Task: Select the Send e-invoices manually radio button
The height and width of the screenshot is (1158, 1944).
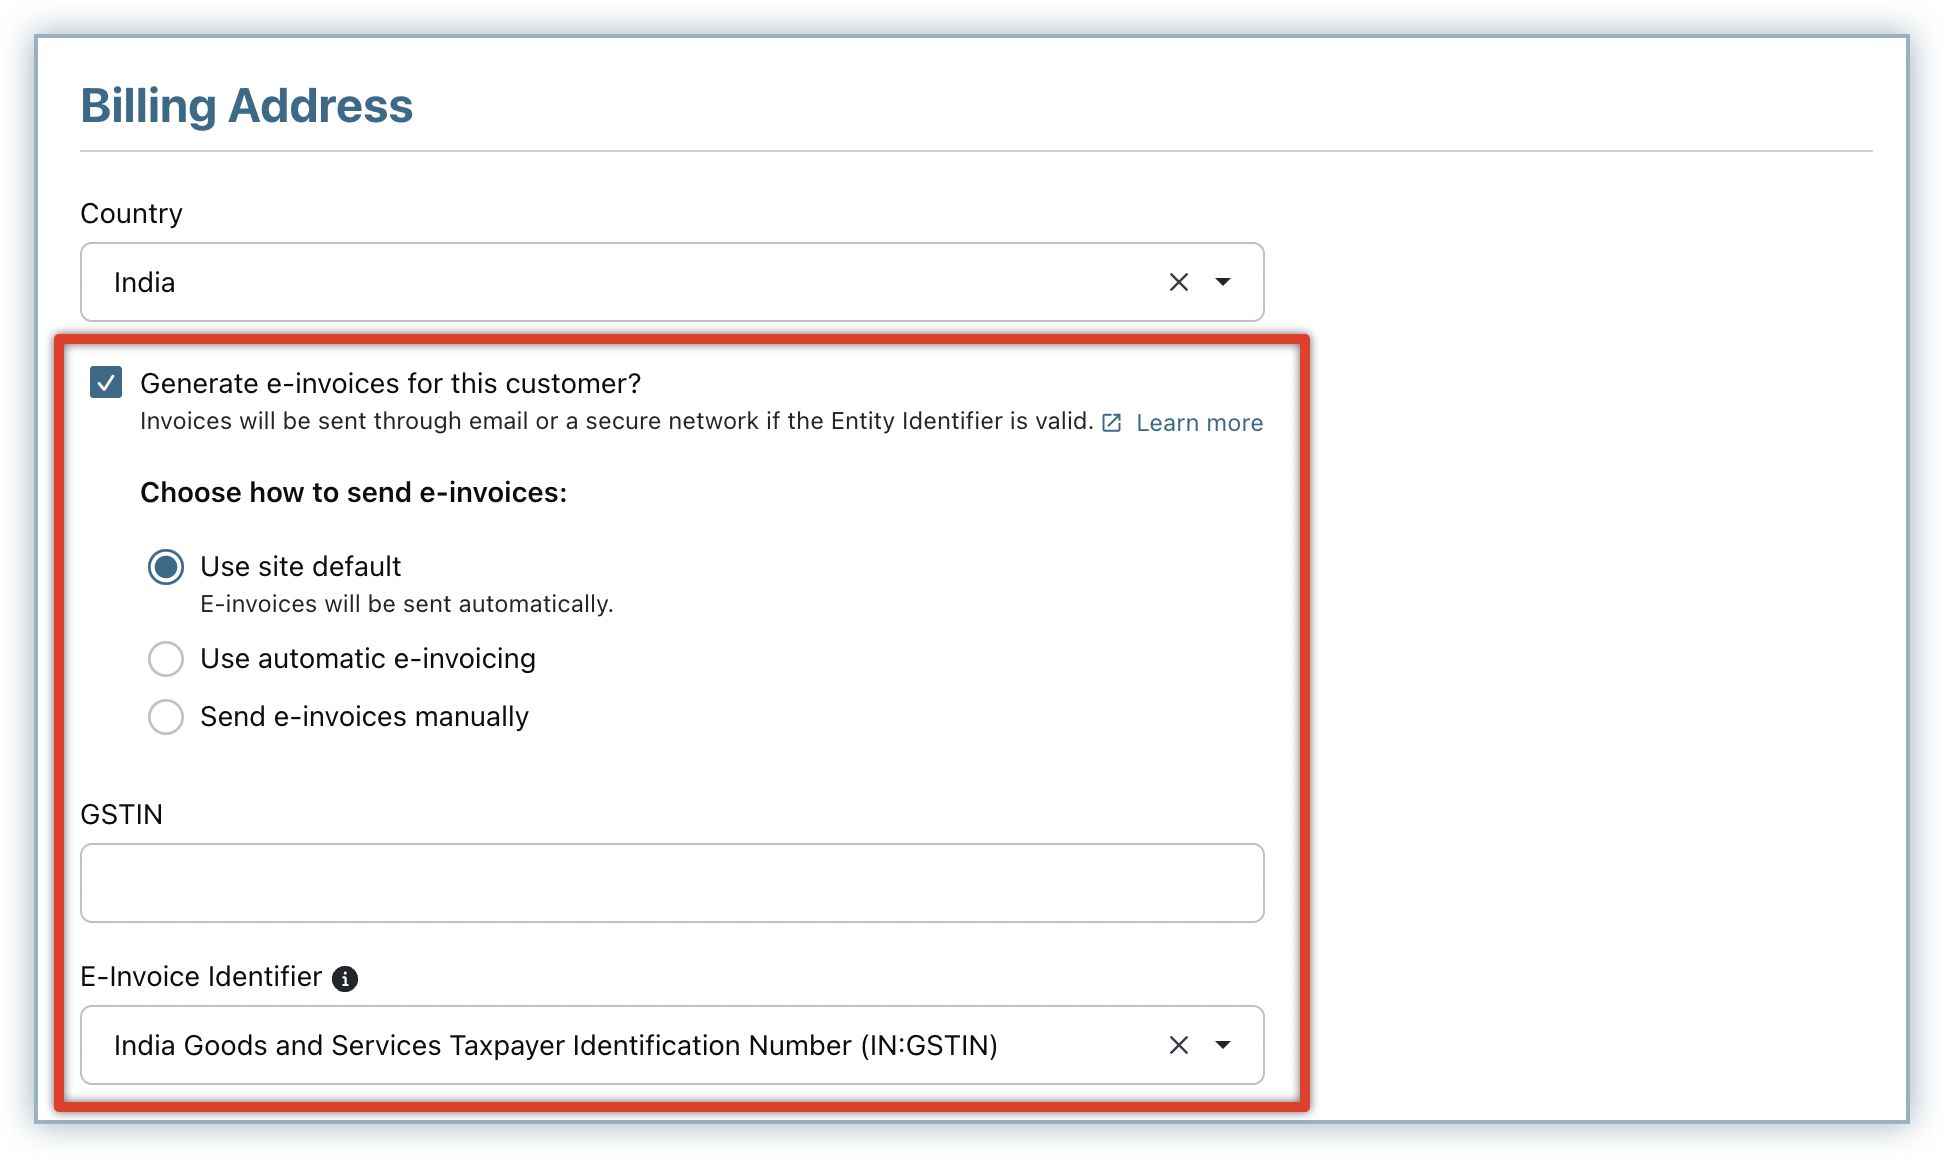Action: pyautogui.click(x=166, y=717)
